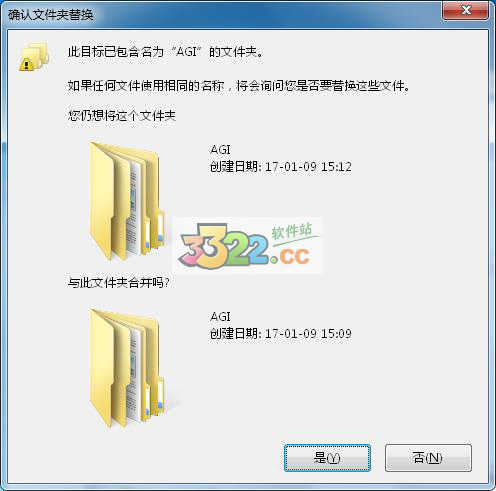This screenshot has height=491, width=496.
Task: Click the 创建日期 17-01-09 15:09 text
Action: (x=281, y=333)
